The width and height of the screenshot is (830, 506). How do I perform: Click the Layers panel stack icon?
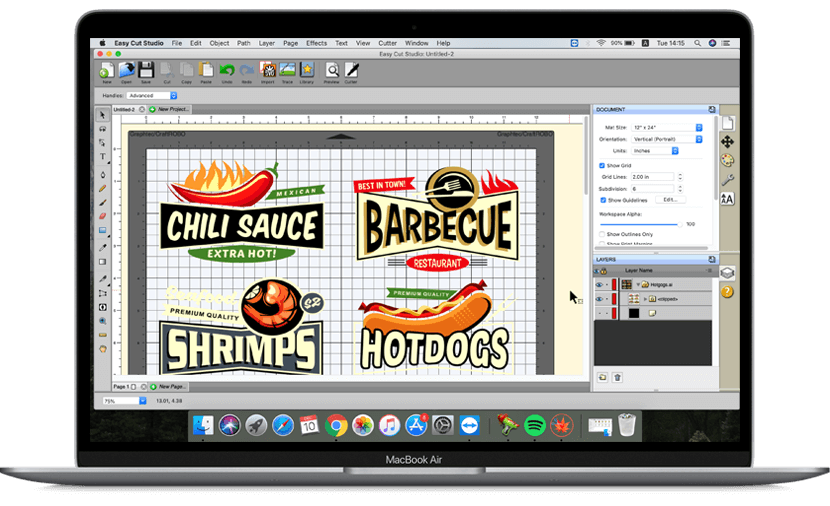tap(727, 273)
